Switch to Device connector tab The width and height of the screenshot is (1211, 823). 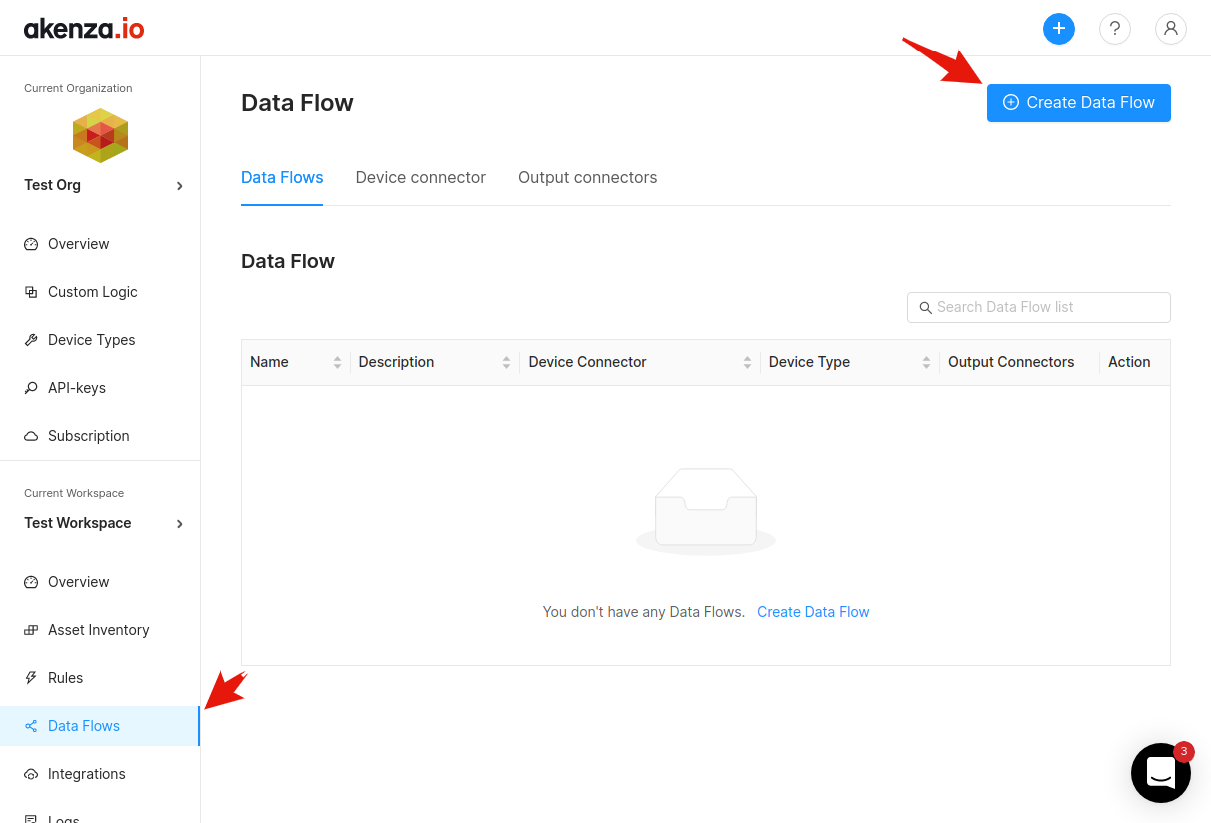420,178
